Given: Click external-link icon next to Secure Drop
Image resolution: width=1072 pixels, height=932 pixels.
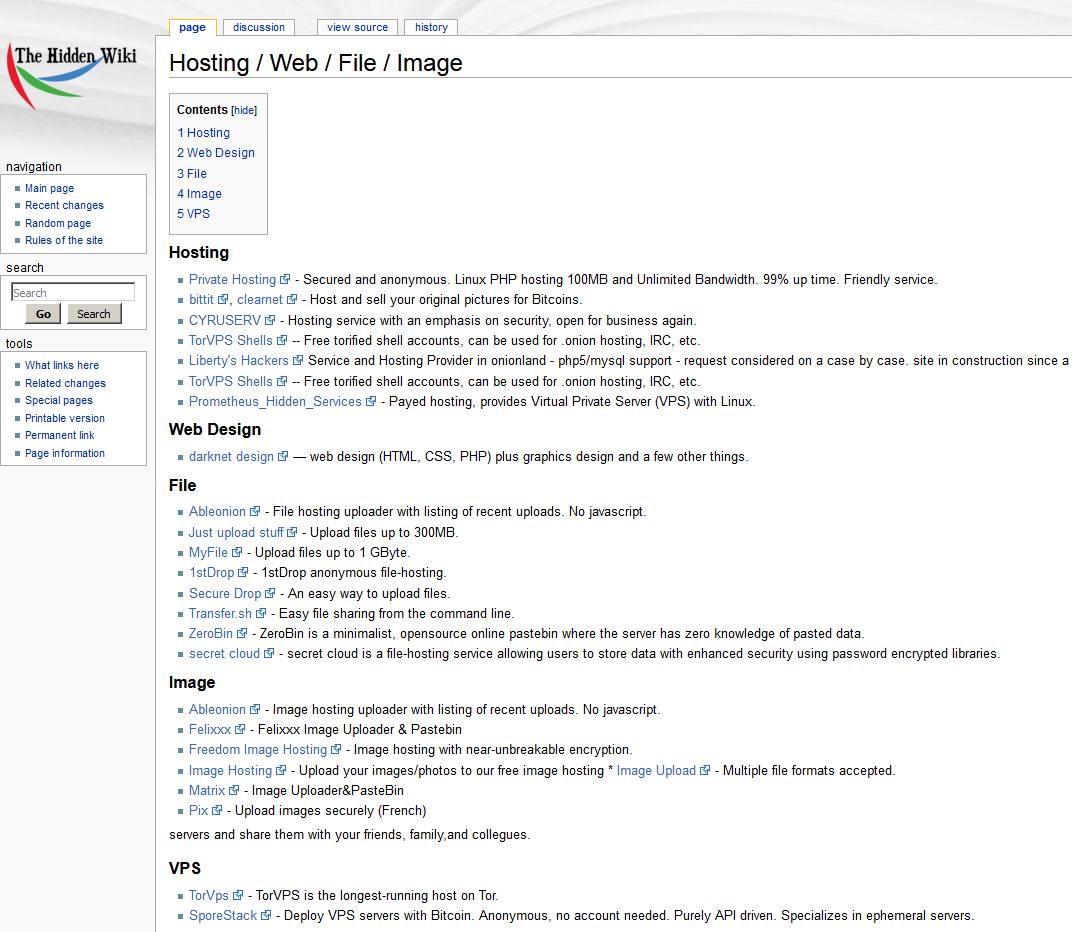Looking at the screenshot, I should (270, 593).
